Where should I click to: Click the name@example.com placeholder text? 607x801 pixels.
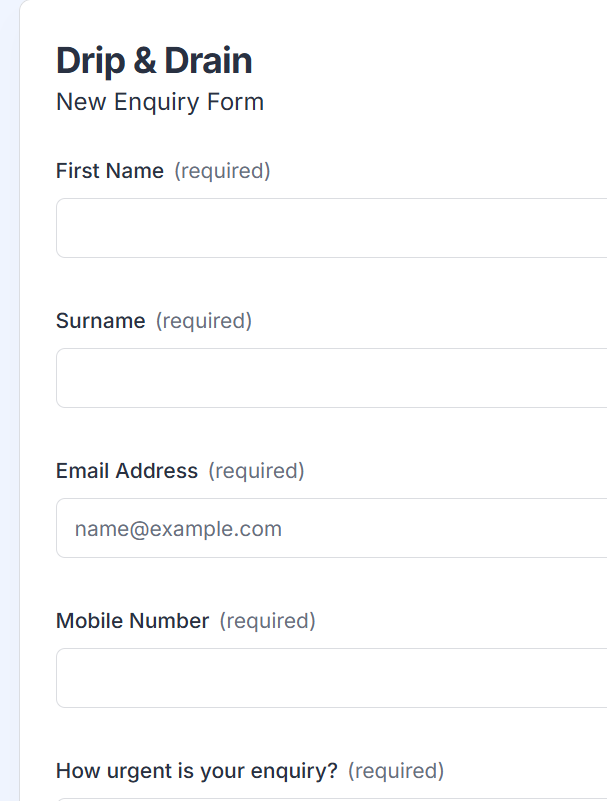tap(178, 529)
